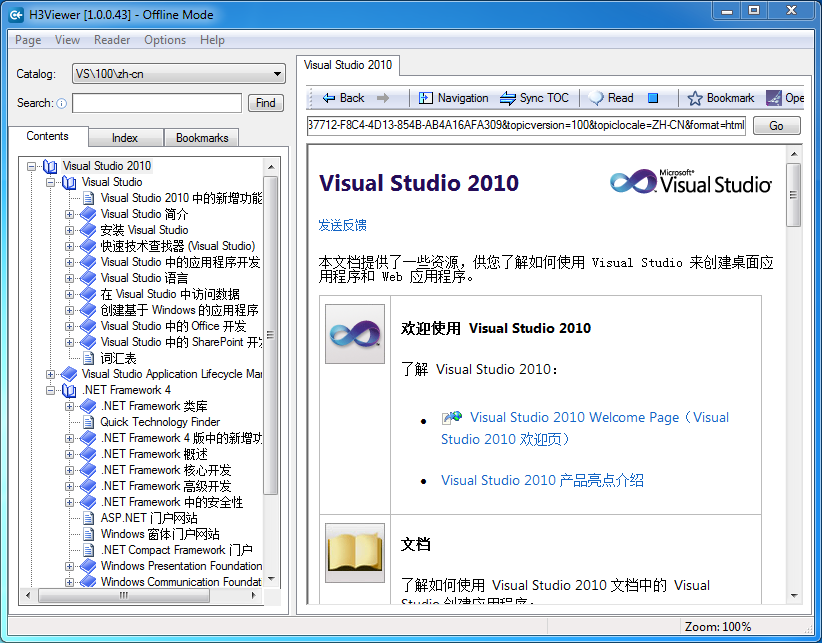Open the Help menu

coord(212,40)
